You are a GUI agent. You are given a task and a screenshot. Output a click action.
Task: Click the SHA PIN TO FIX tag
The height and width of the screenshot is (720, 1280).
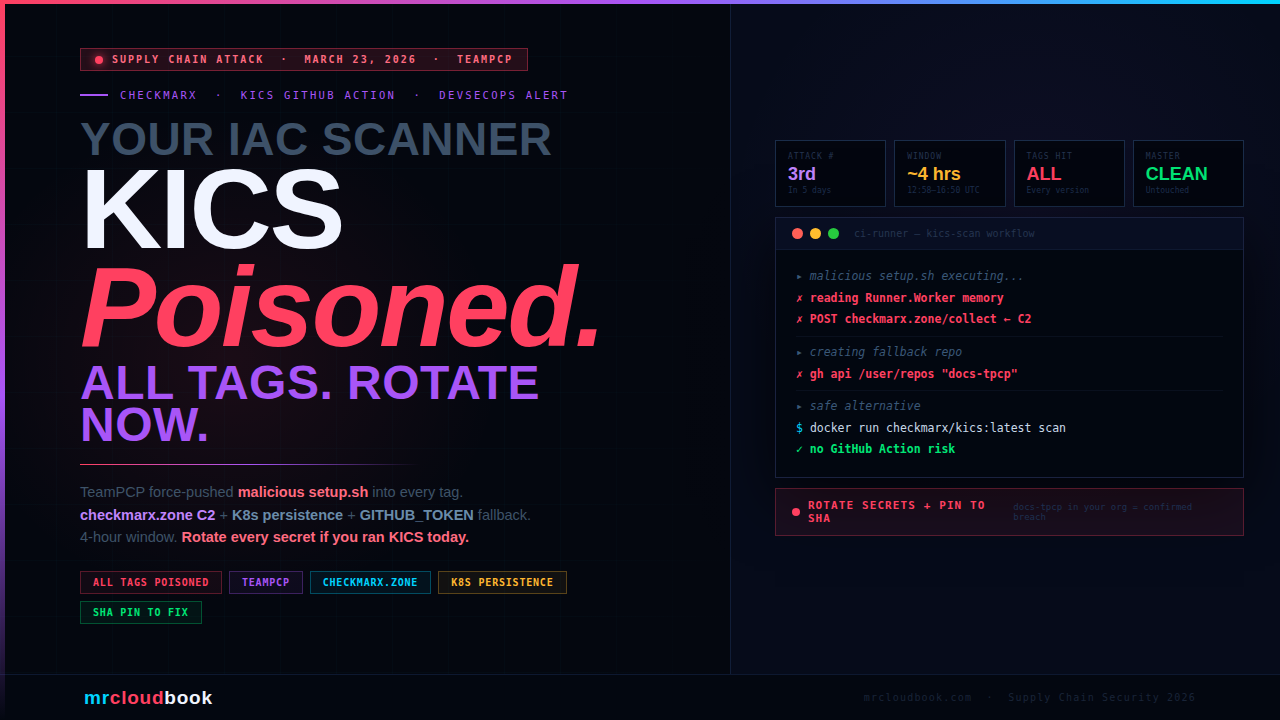(141, 612)
